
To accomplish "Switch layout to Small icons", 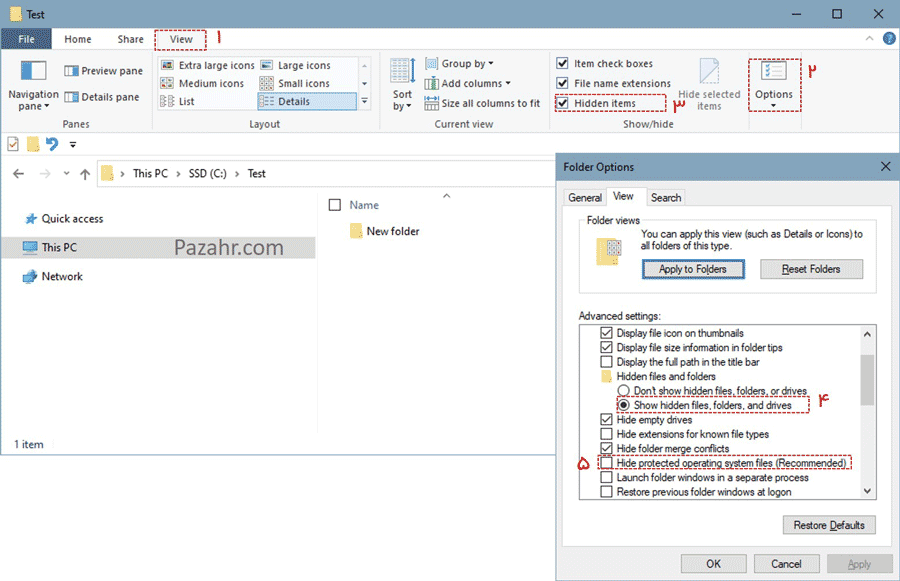I will 295,83.
